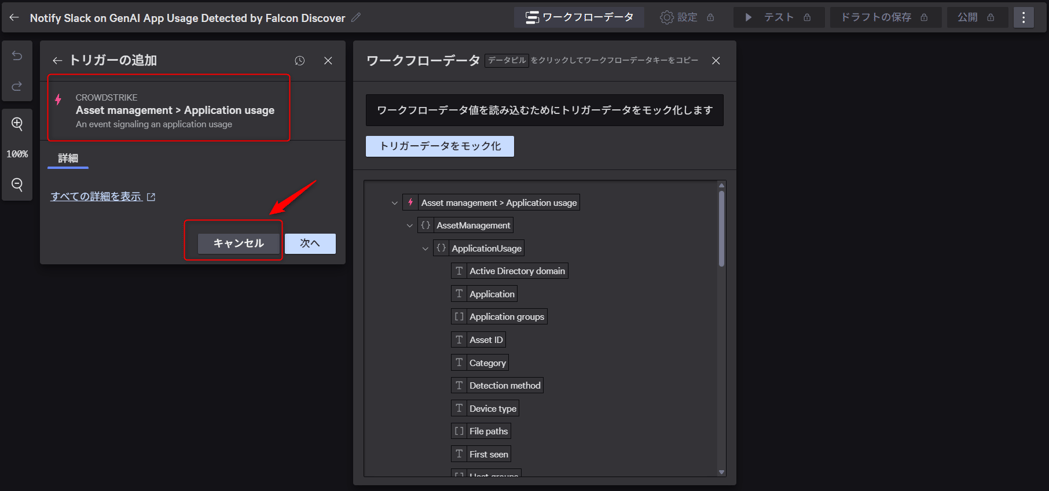Edit workflow name with the pencil icon

pos(356,17)
